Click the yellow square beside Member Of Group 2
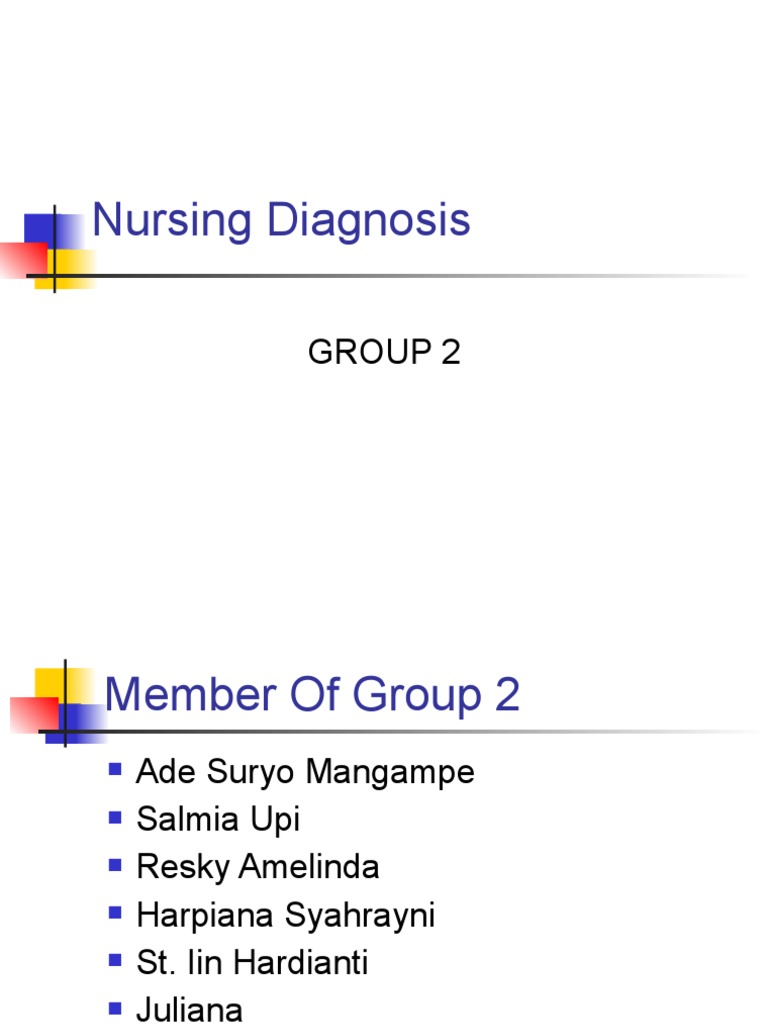Image resolution: width=768 pixels, height=1024 pixels. click(x=50, y=684)
